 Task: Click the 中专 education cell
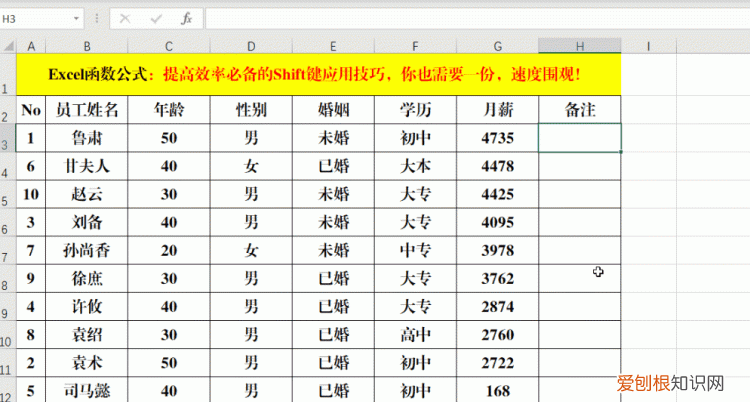point(415,250)
